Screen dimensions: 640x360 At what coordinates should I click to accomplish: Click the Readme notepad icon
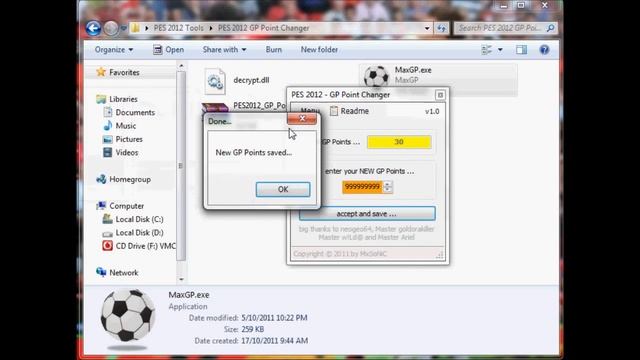click(x=333, y=111)
